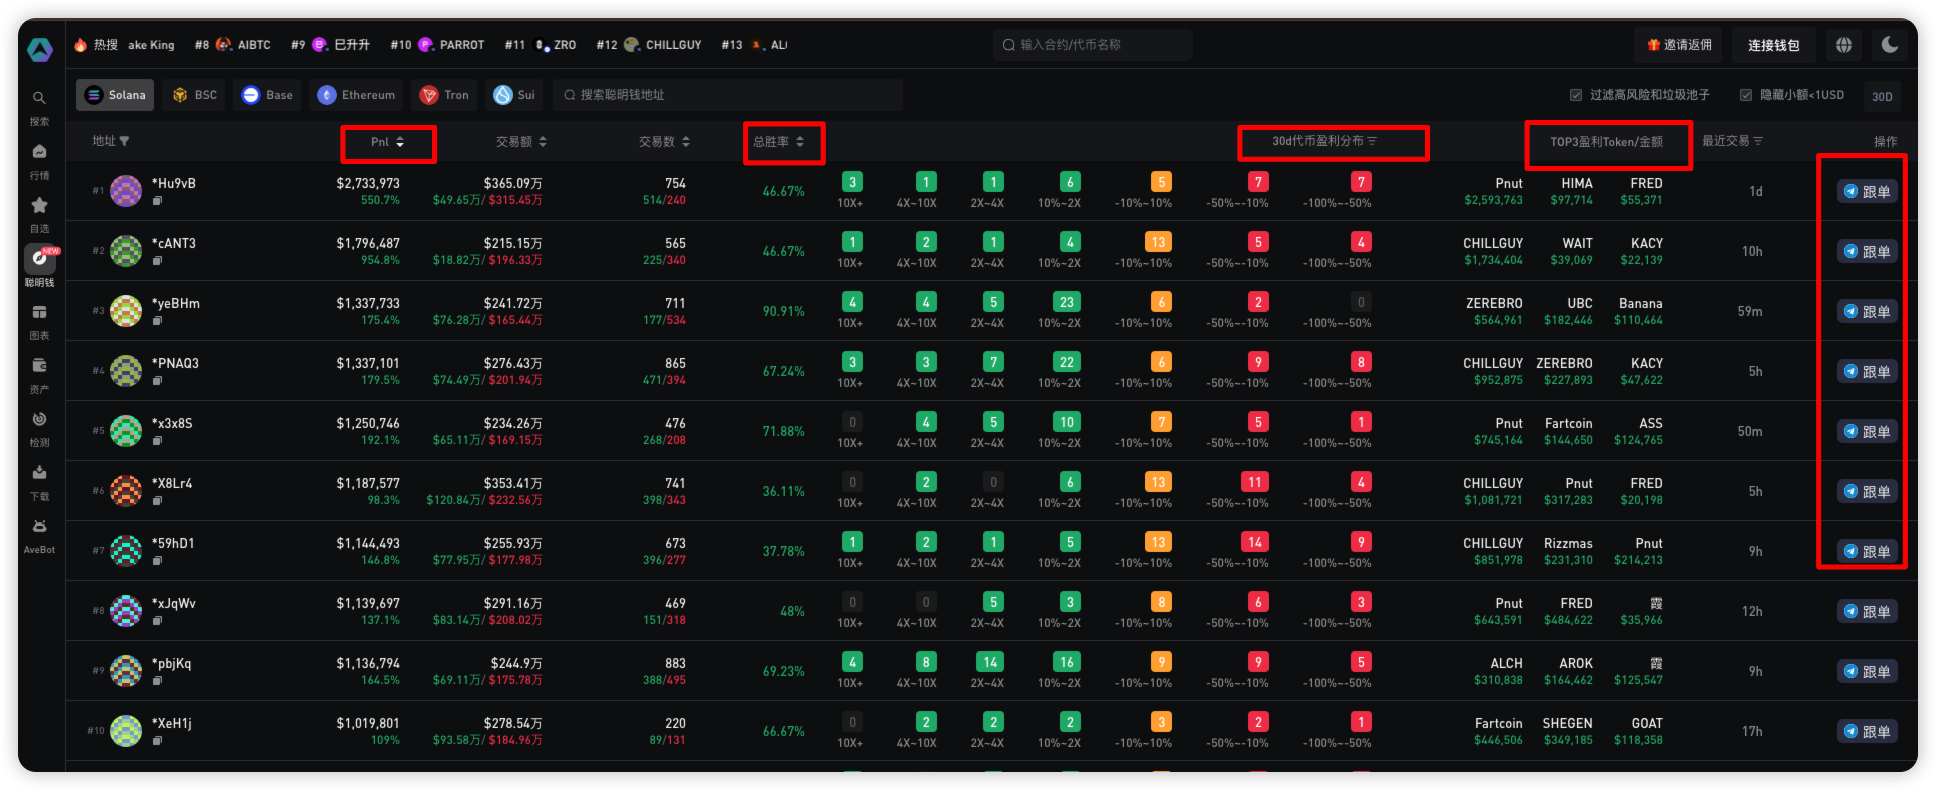Open the 行情 market sidebar icon
Image resolution: width=1936 pixels, height=790 pixels.
pyautogui.click(x=39, y=152)
